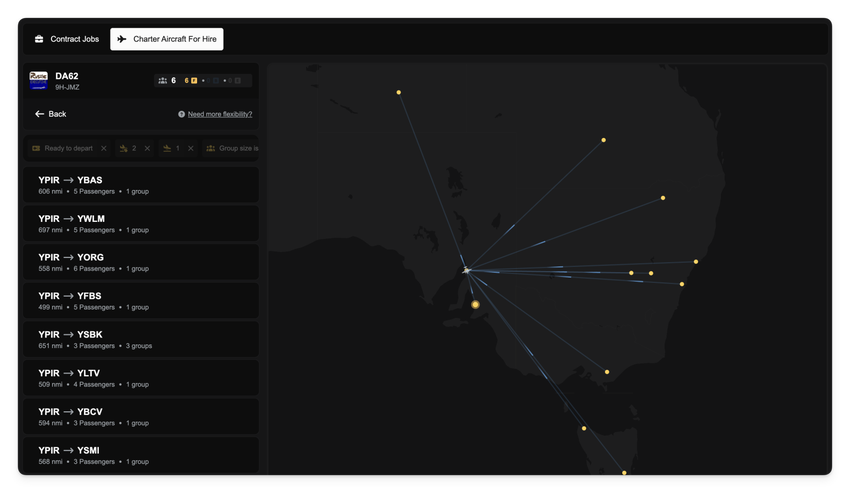Viewport: 850px width, 493px height.
Task: Remove the 'Ready to depart' filter
Action: 104,148
